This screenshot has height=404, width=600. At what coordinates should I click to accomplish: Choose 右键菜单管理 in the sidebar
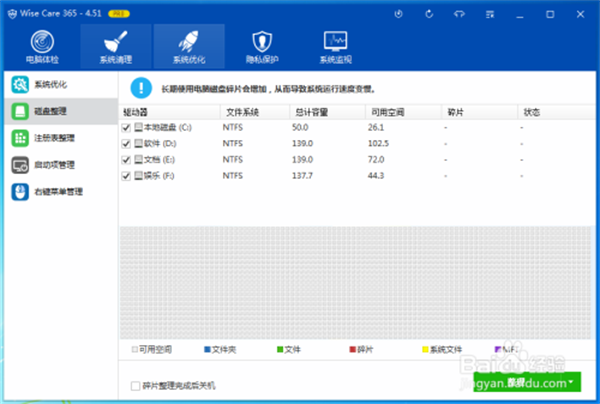[x=61, y=192]
